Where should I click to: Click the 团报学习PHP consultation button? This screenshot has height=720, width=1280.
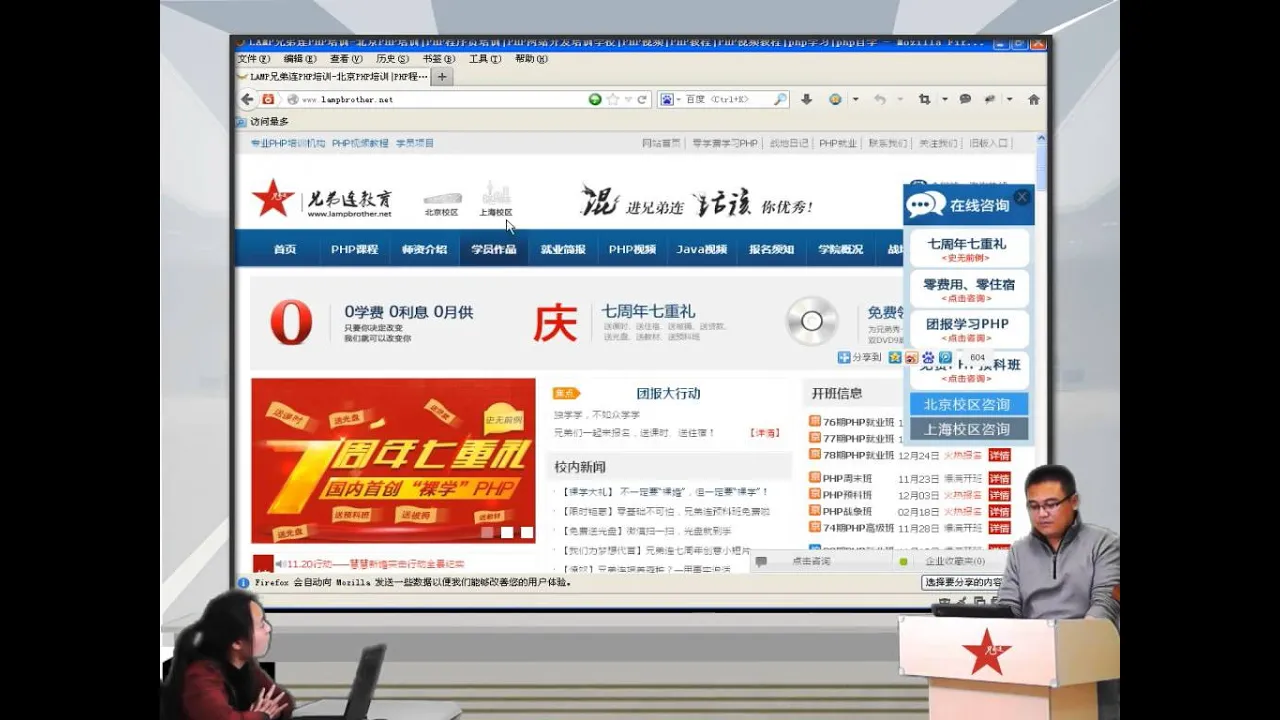tap(968, 329)
